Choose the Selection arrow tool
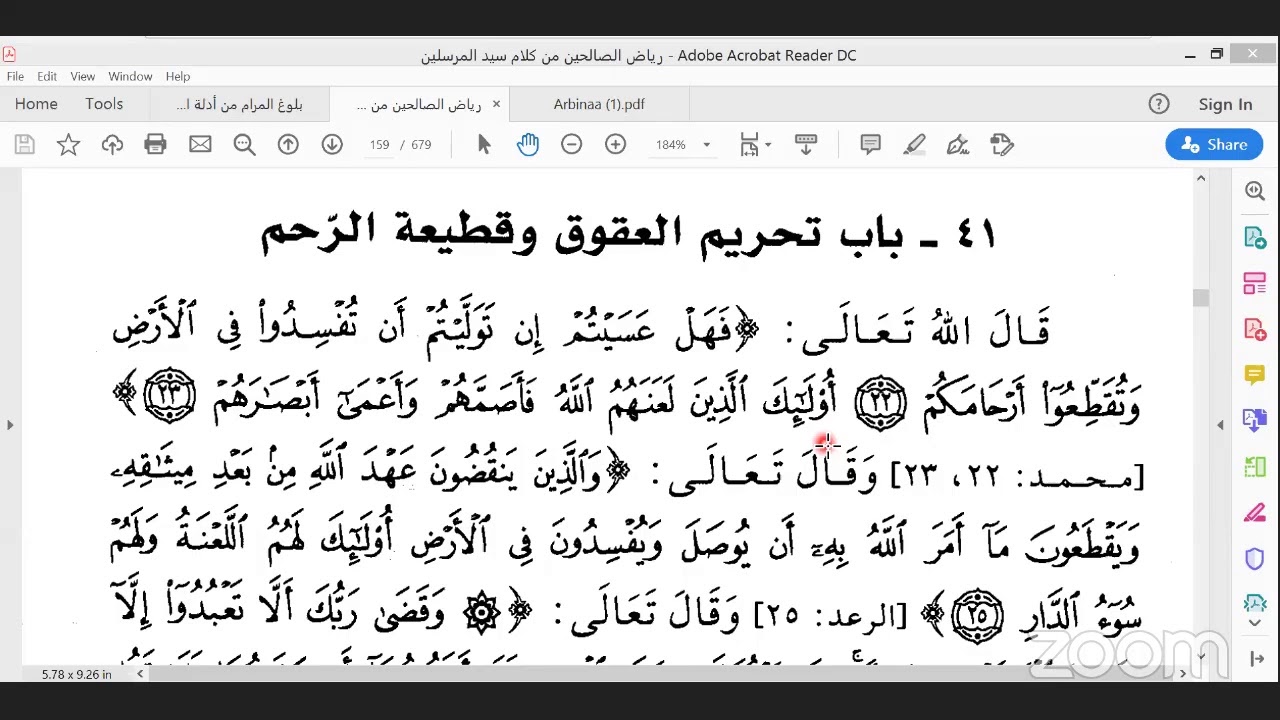This screenshot has height=720, width=1280. pyautogui.click(x=484, y=145)
